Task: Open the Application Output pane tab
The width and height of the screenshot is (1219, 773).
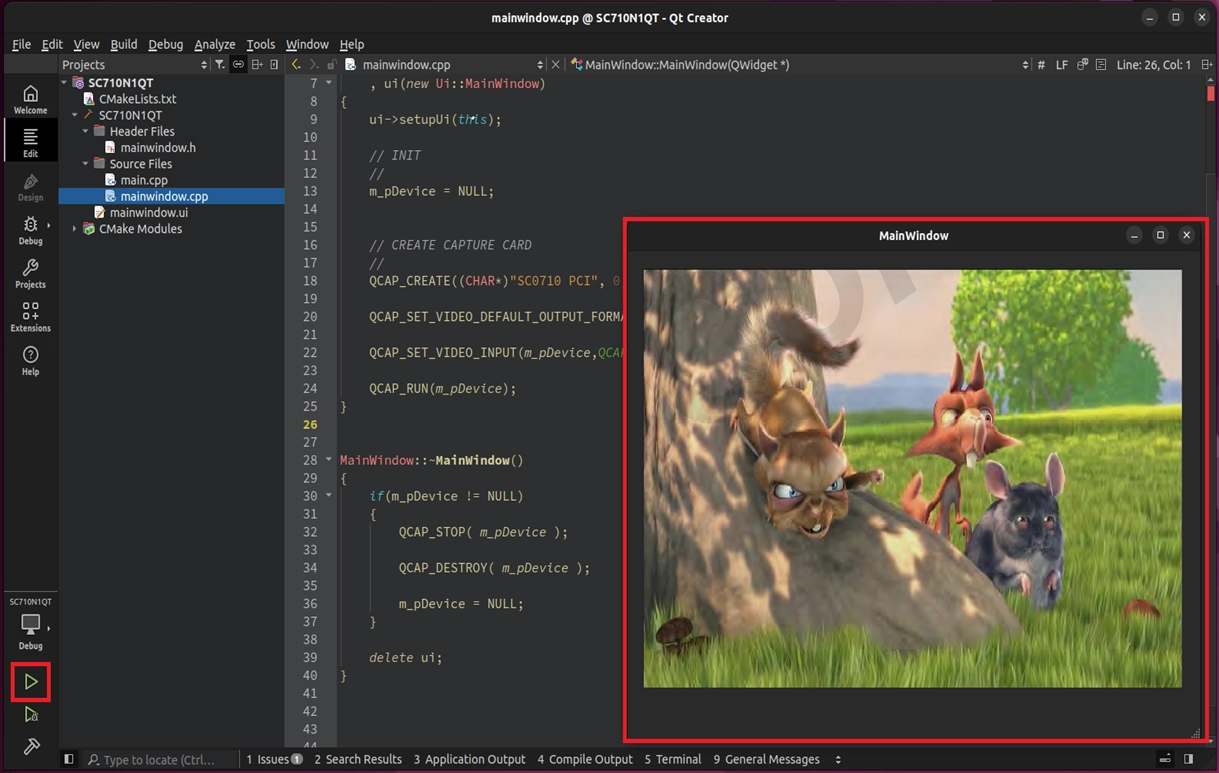Action: 469,760
